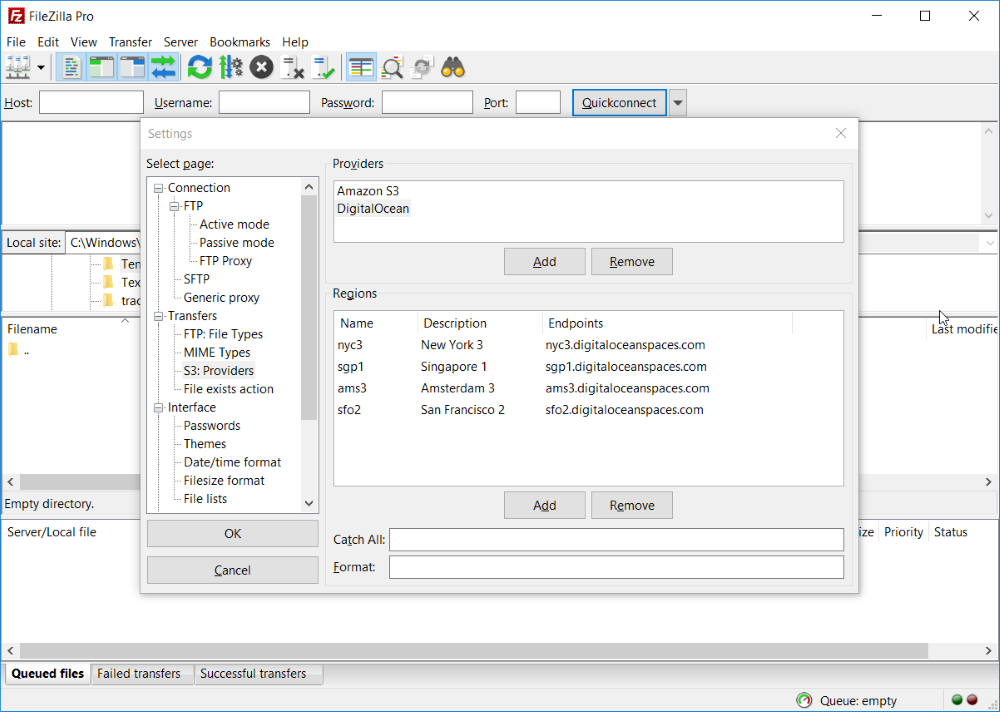Refresh file and folder lists
The width and height of the screenshot is (1000, 712).
point(200,67)
